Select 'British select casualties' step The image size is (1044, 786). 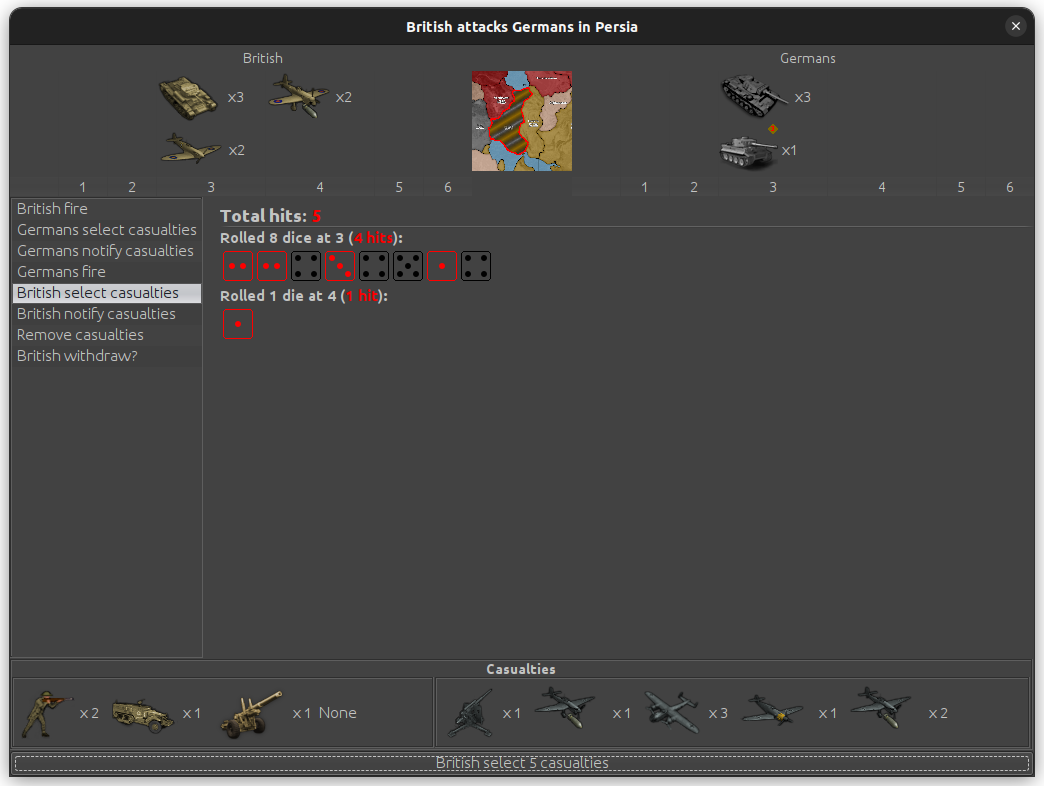(x=107, y=293)
